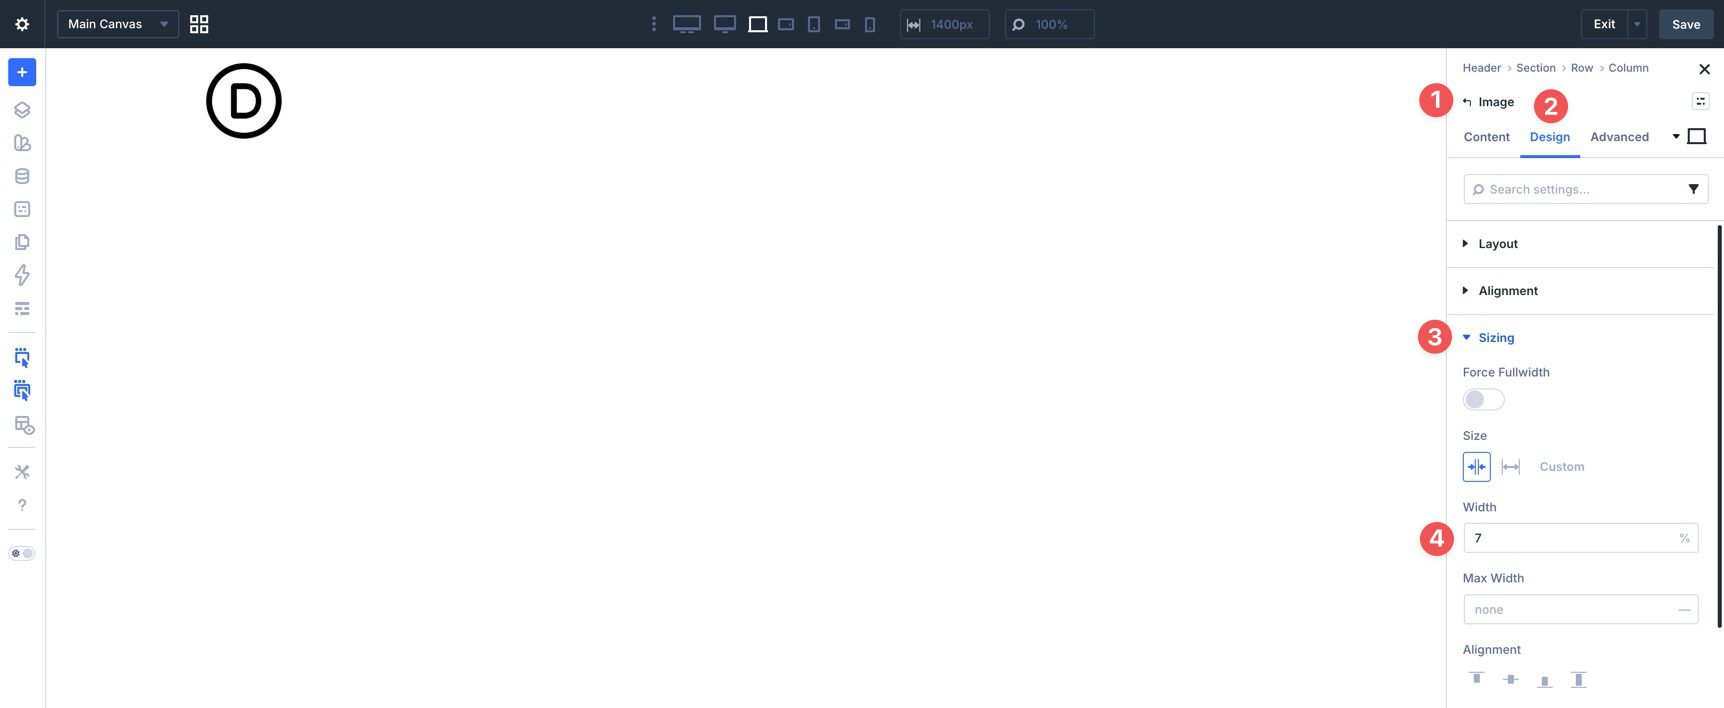Open the settings gear icon
Image resolution: width=1724 pixels, height=708 pixels.
pyautogui.click(x=22, y=24)
